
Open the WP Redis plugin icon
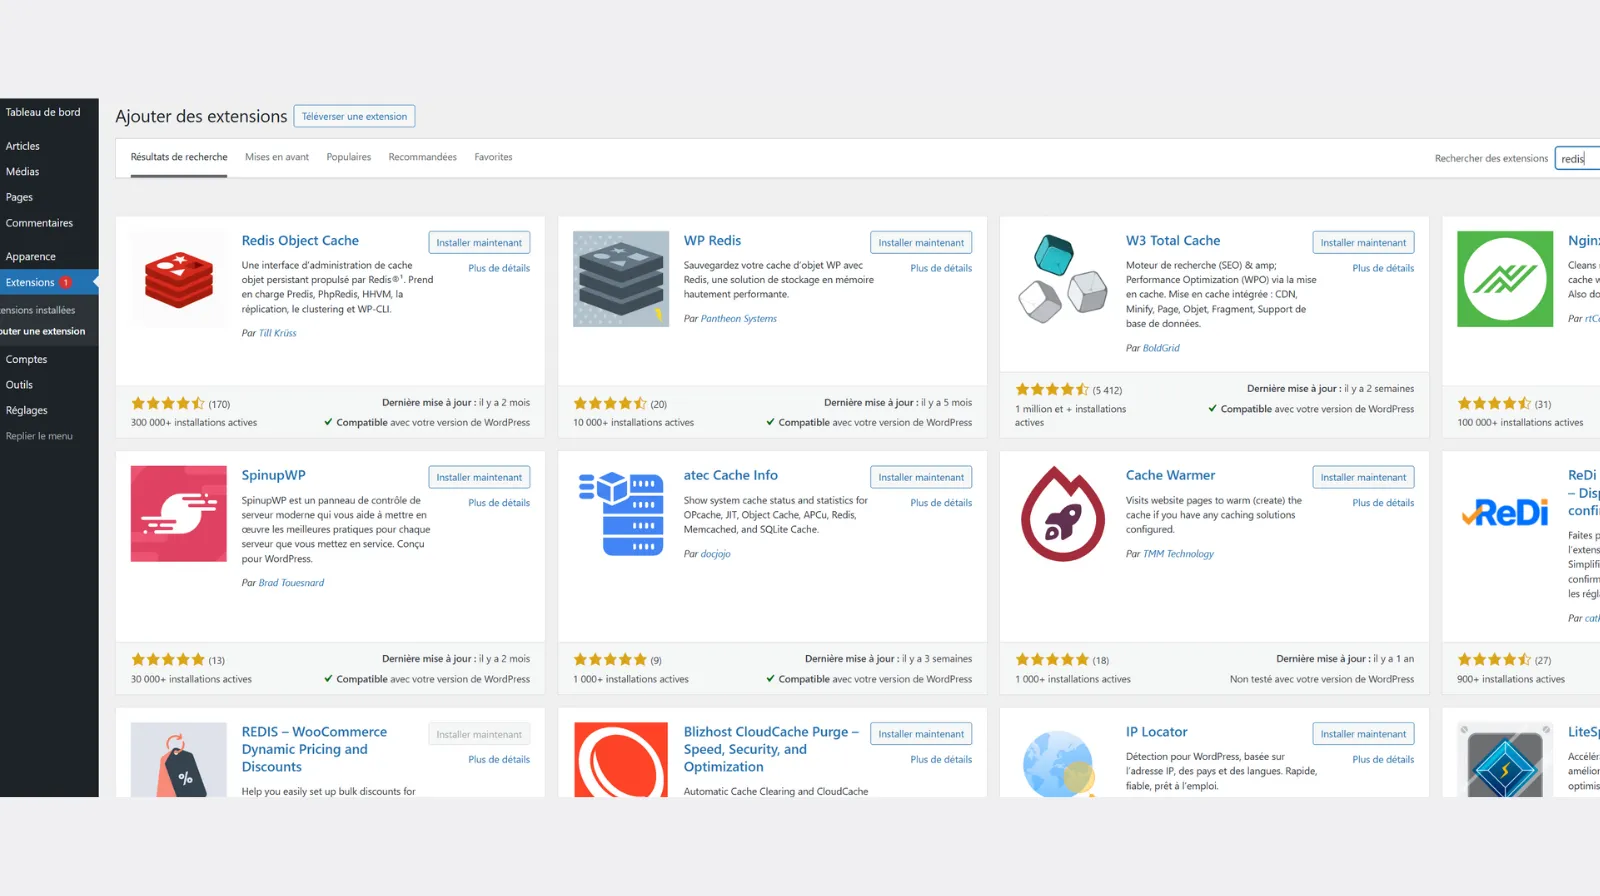(620, 279)
